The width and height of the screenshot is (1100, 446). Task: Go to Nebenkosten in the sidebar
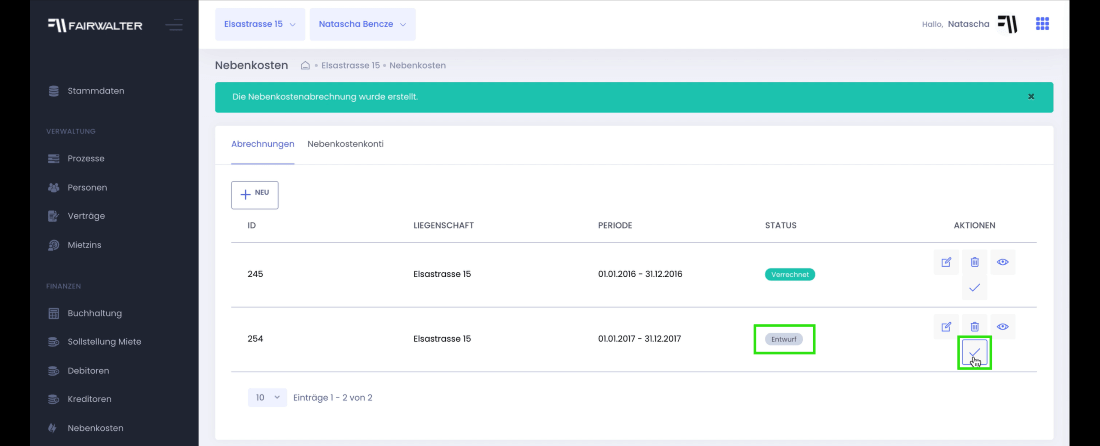tap(95, 428)
